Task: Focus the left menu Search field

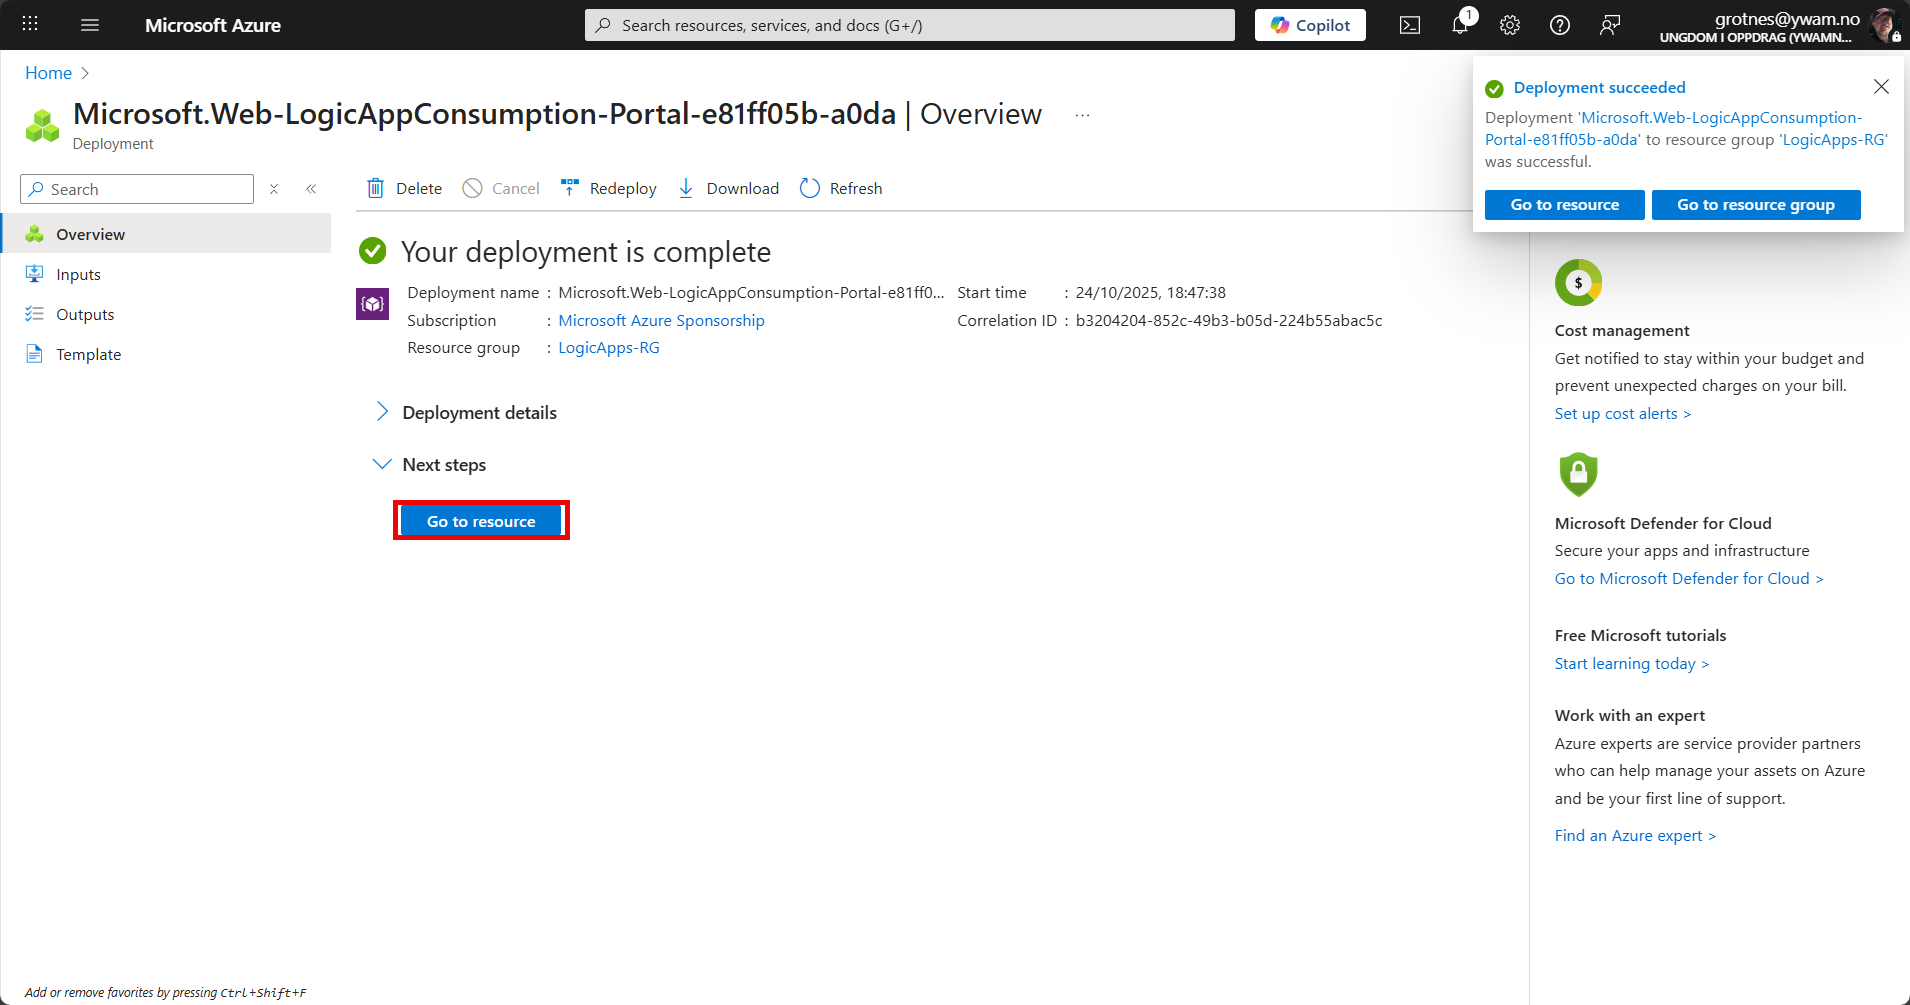Action: pyautogui.click(x=137, y=189)
